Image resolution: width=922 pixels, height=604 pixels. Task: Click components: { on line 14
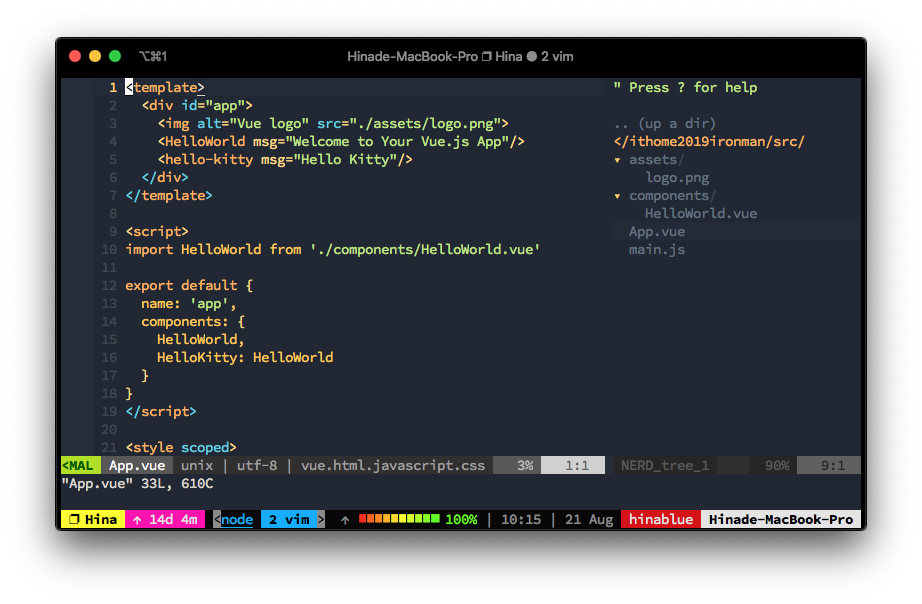tap(193, 322)
